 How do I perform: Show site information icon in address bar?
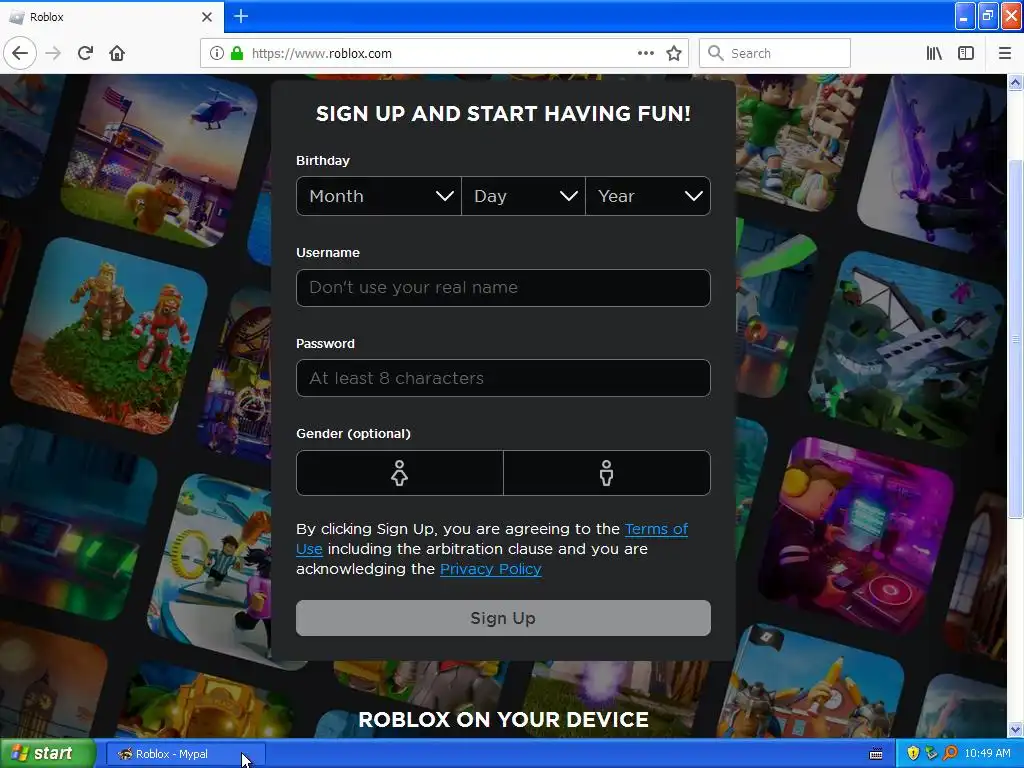(217, 54)
